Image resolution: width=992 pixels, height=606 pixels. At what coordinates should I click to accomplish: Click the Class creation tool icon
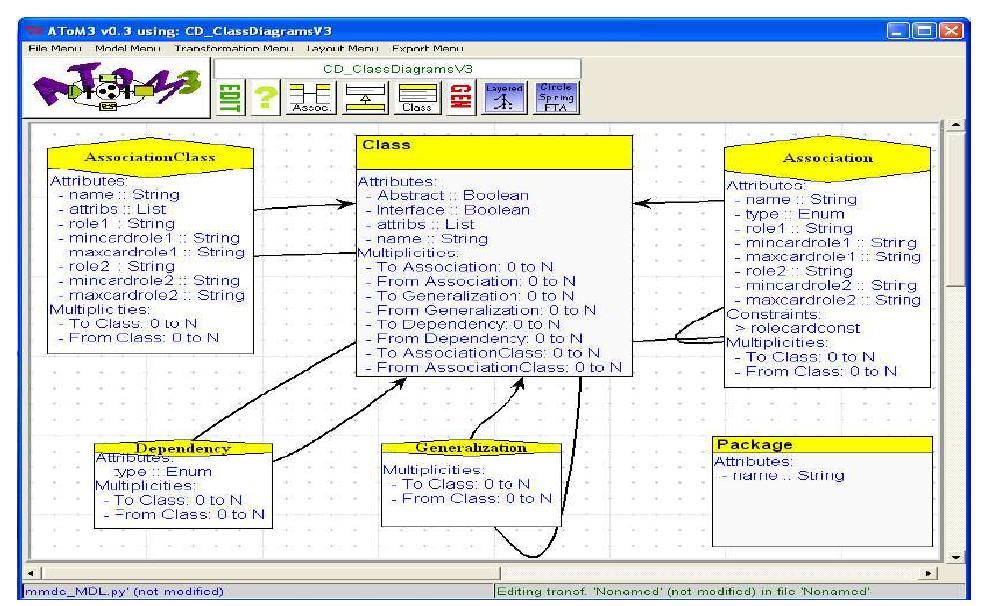pyautogui.click(x=418, y=98)
